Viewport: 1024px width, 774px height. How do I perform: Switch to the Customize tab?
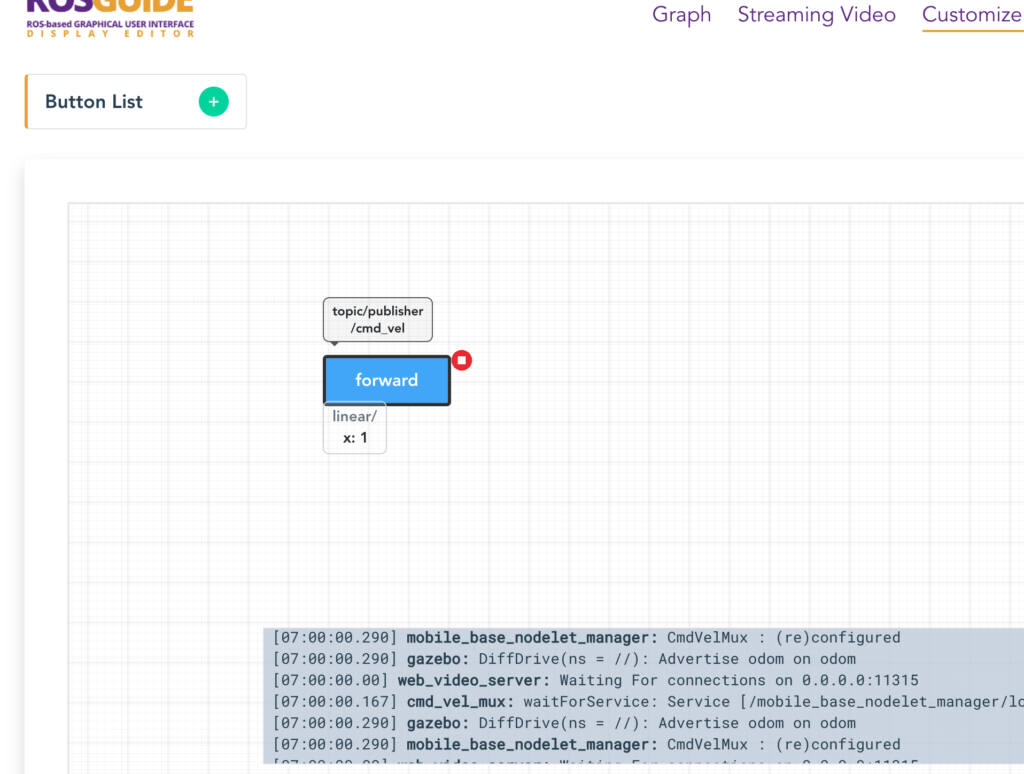tap(971, 15)
